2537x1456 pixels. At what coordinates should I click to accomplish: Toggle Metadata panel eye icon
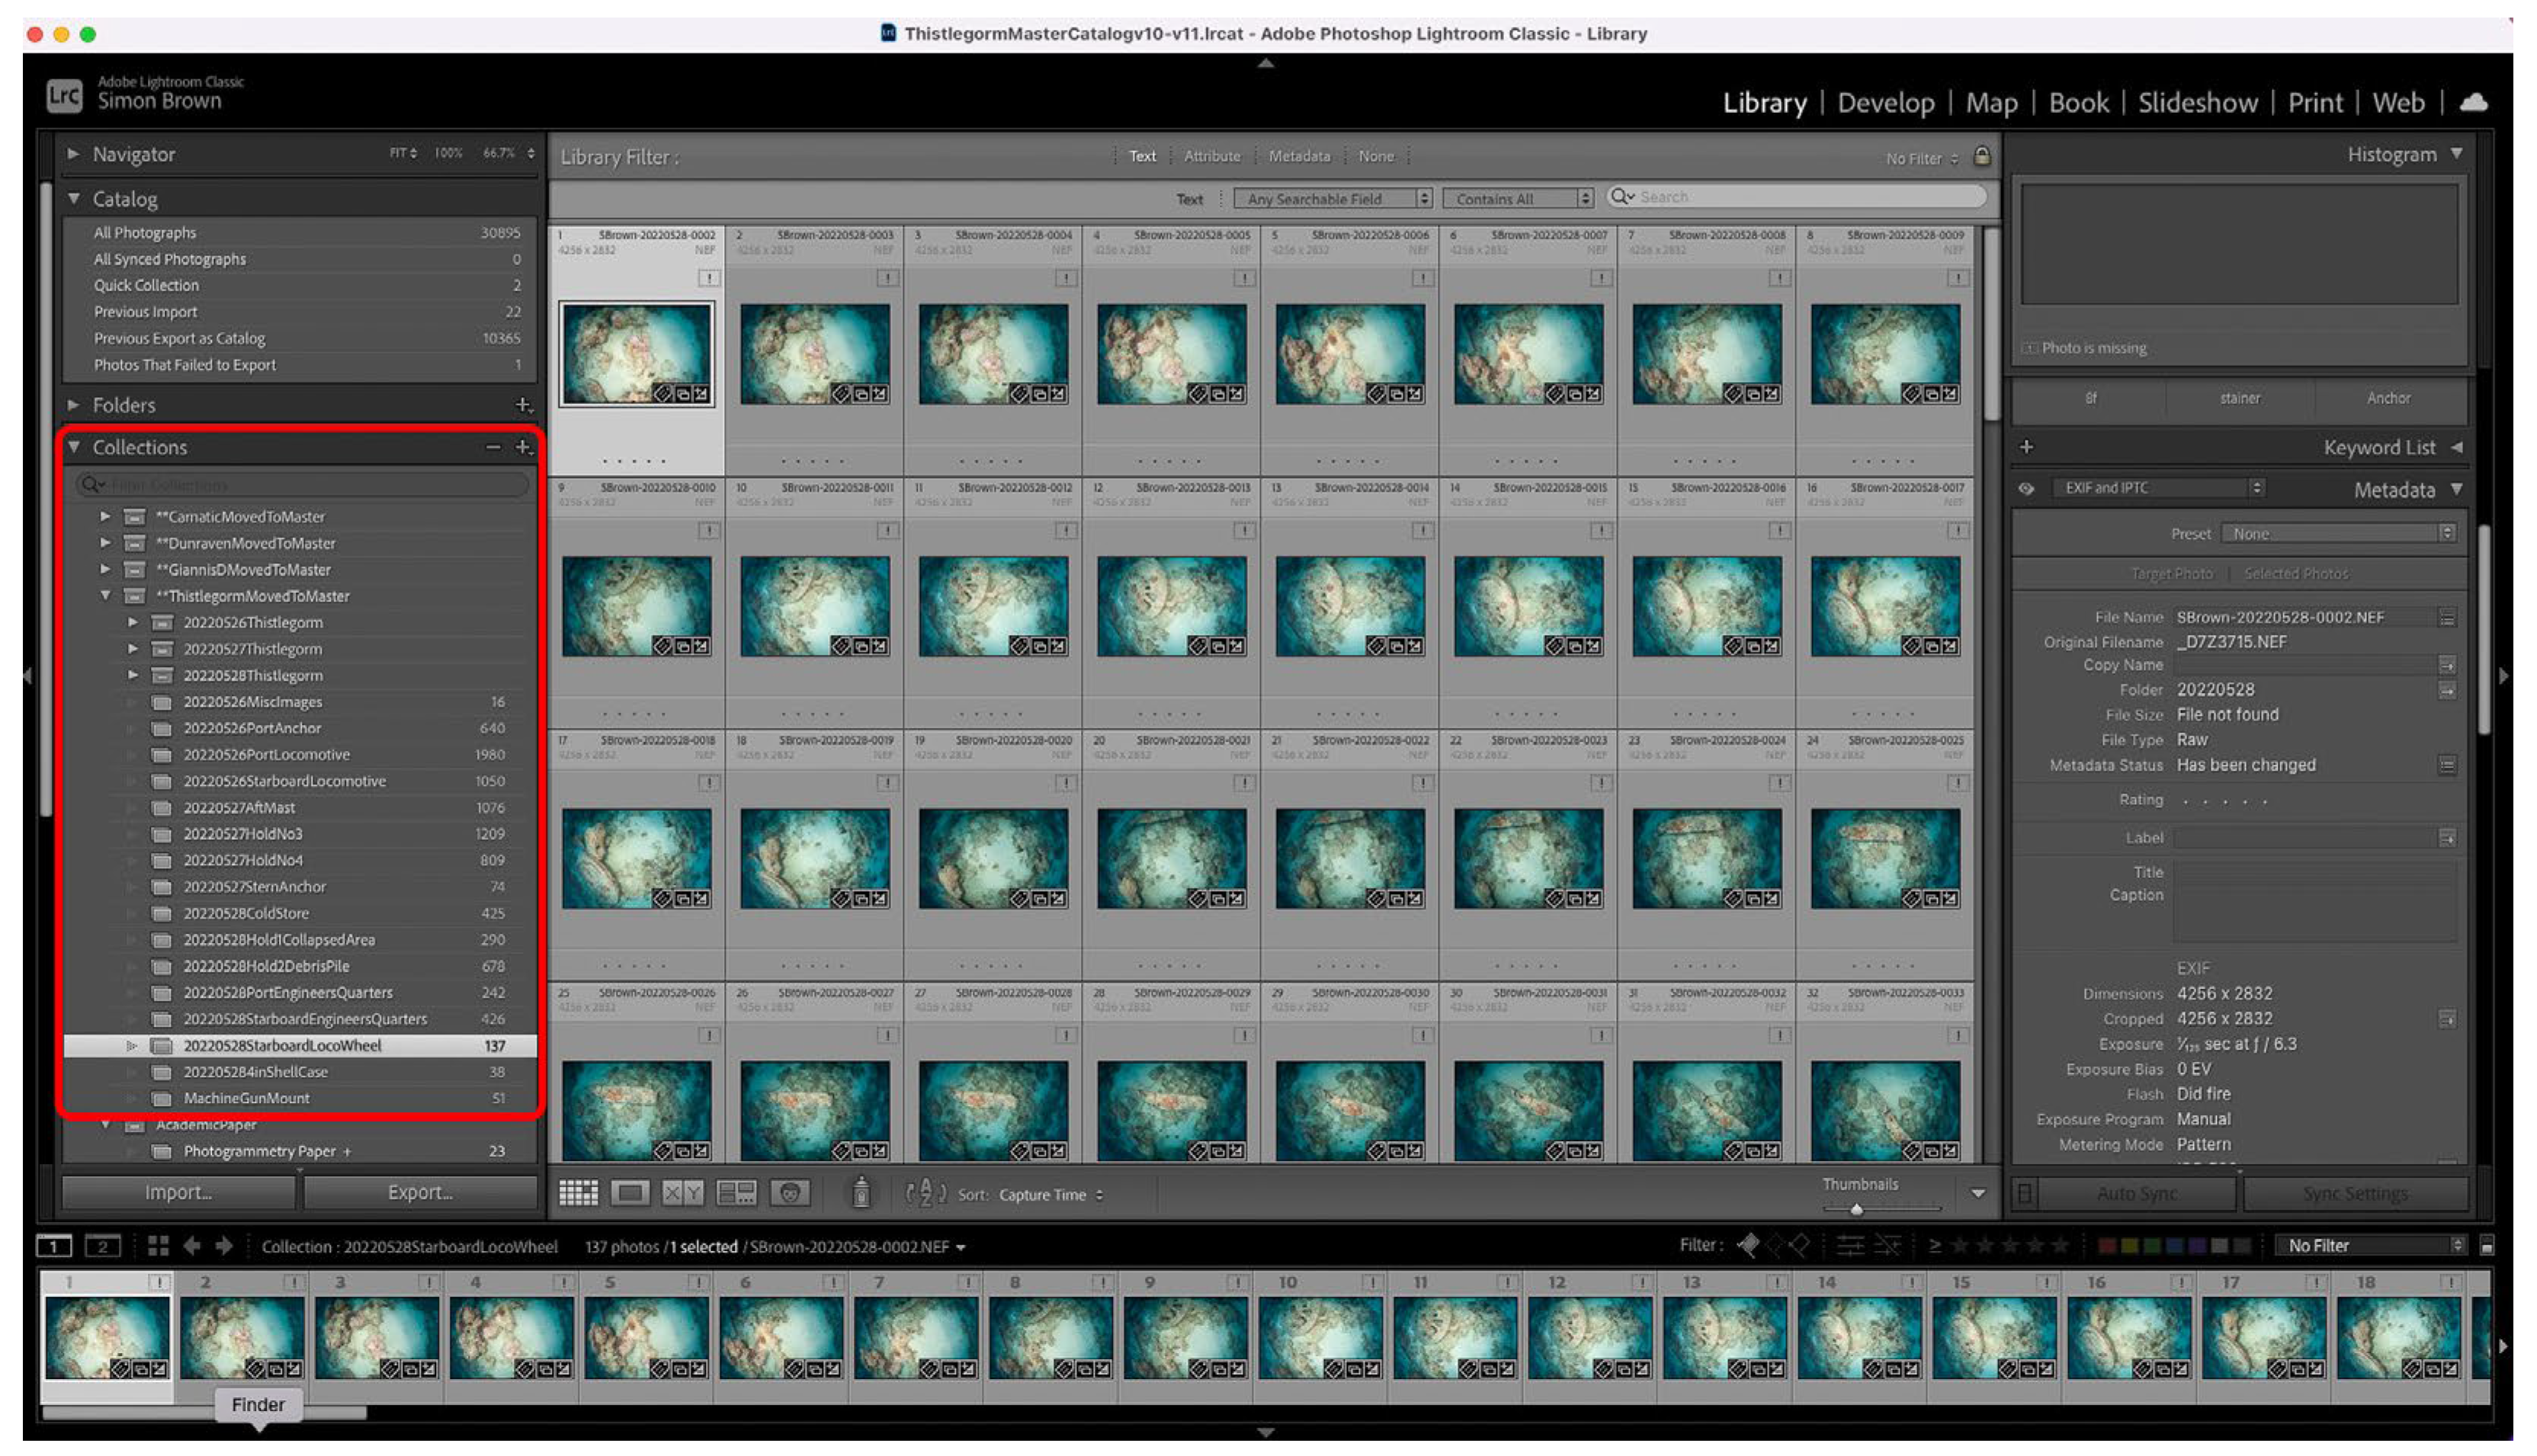(x=2026, y=488)
